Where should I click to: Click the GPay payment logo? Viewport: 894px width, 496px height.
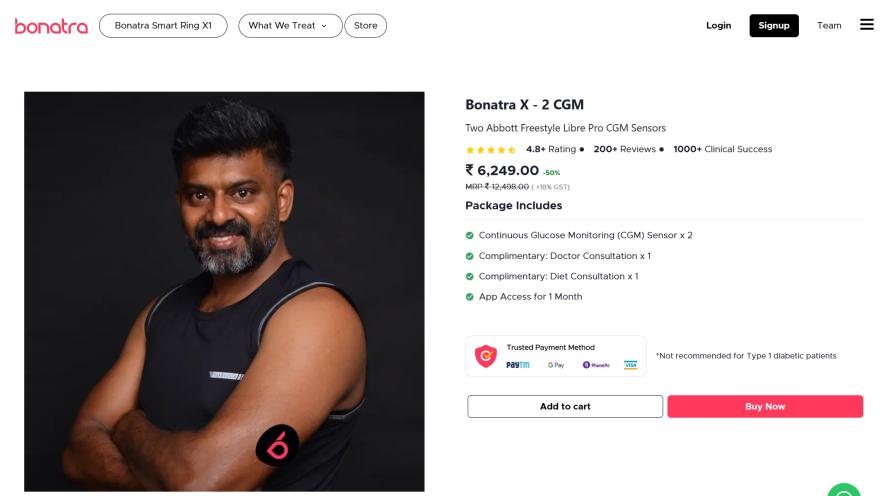click(x=556, y=365)
